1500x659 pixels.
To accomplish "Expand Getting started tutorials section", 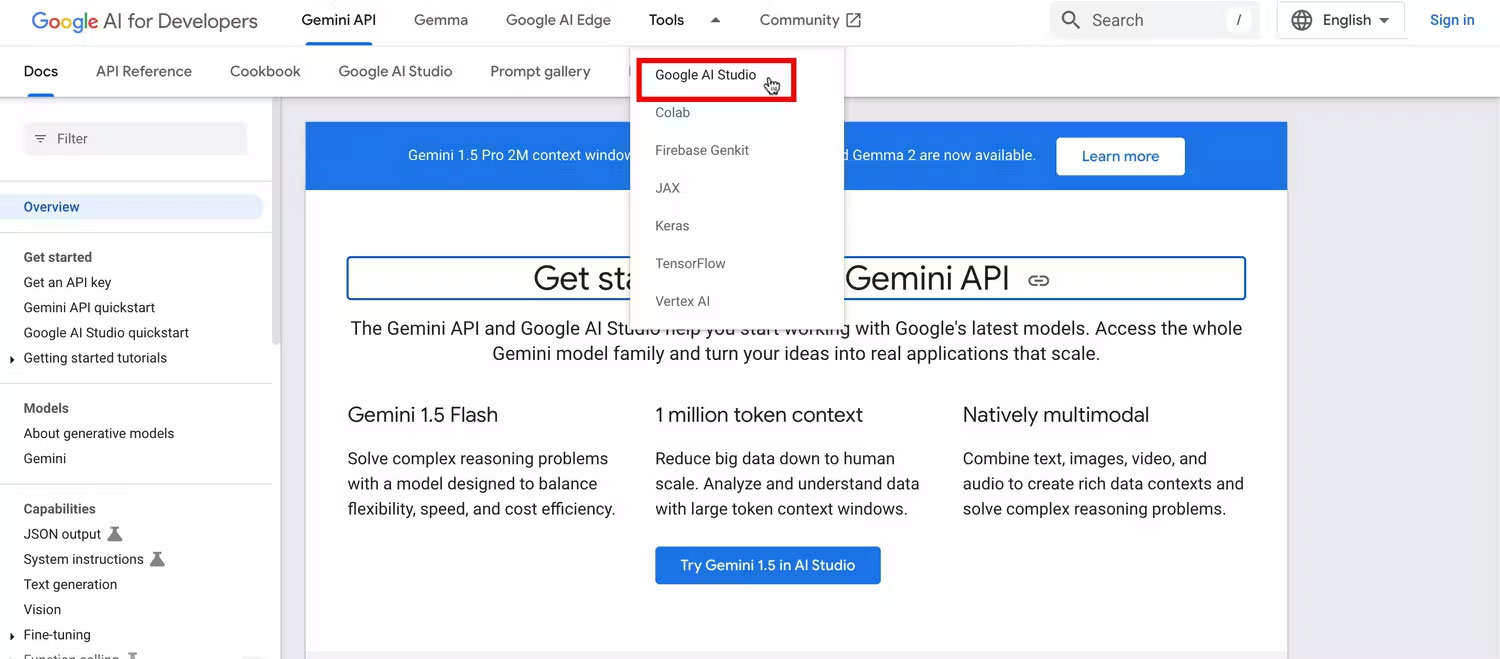I will point(11,358).
